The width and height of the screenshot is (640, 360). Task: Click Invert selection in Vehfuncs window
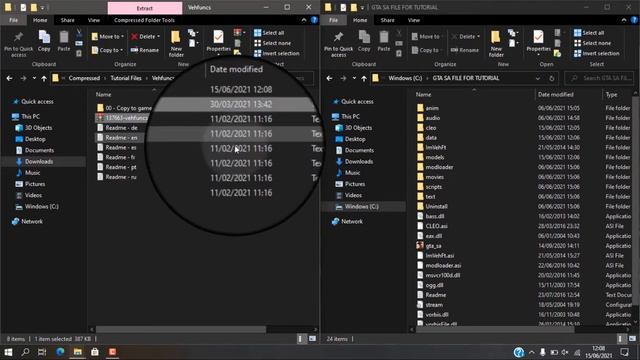pos(277,53)
